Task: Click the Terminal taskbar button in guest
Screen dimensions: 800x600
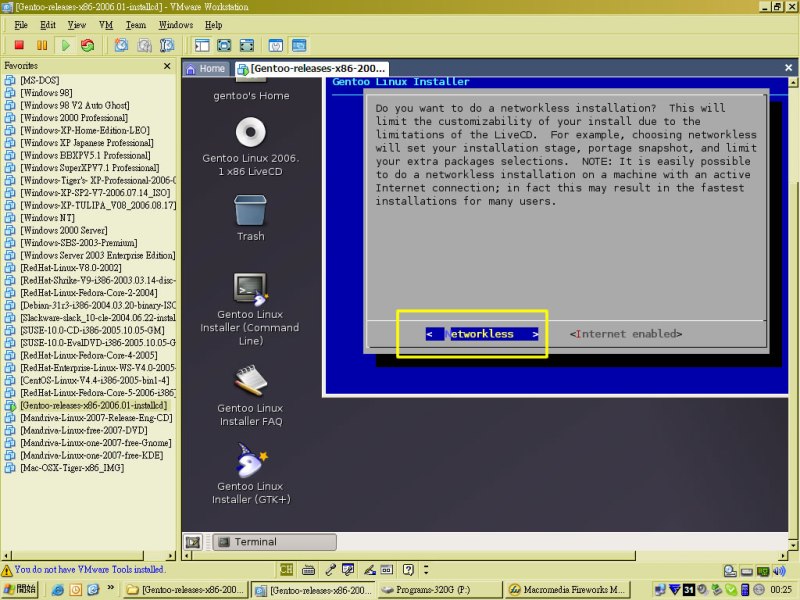Action: [274, 542]
